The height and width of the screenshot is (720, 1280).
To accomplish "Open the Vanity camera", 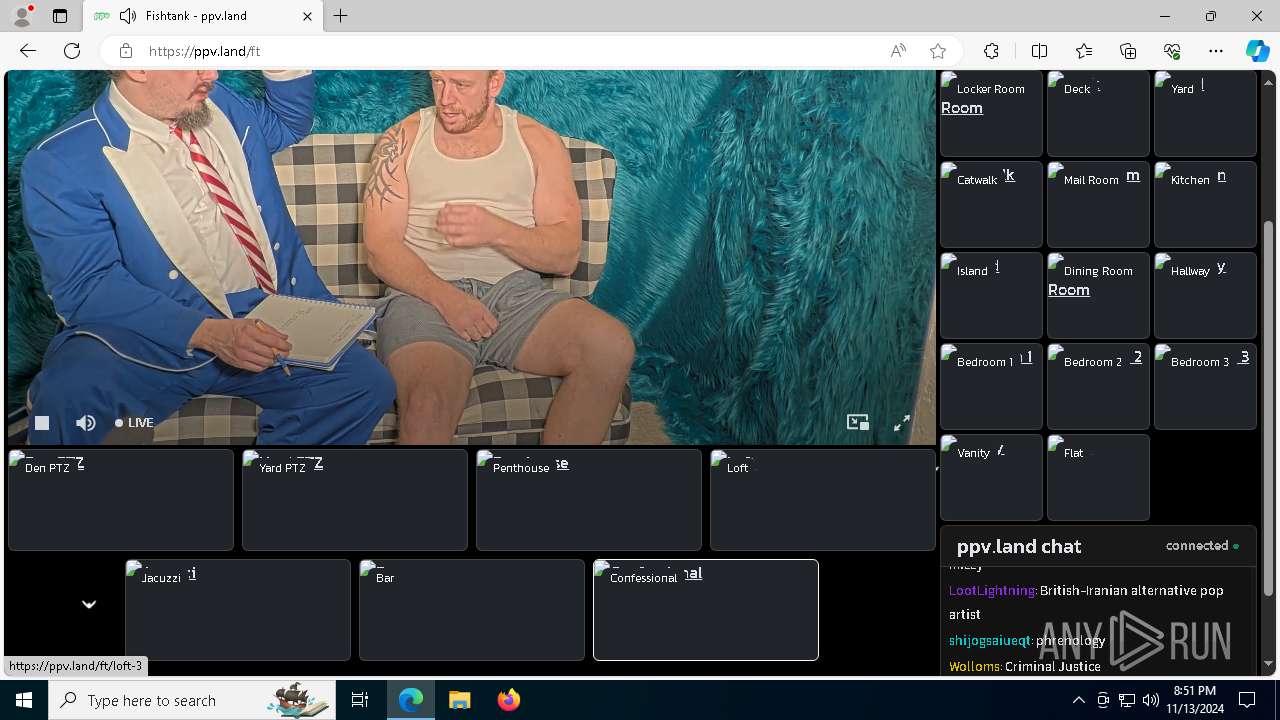I will (991, 477).
